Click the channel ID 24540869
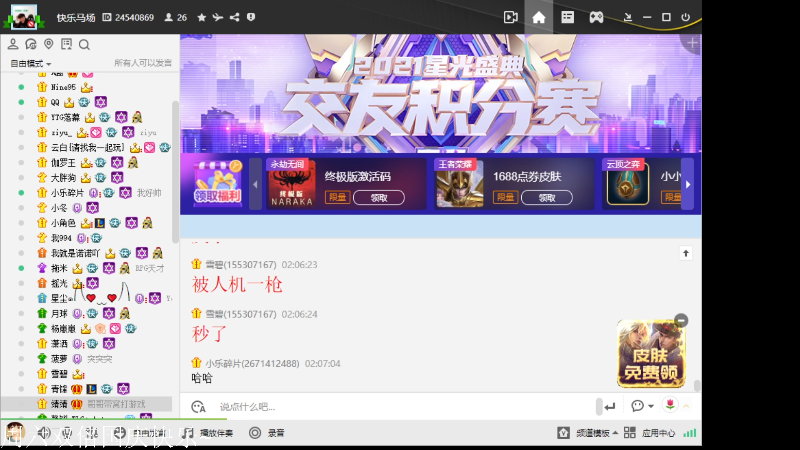This screenshot has width=800, height=450. (128, 18)
